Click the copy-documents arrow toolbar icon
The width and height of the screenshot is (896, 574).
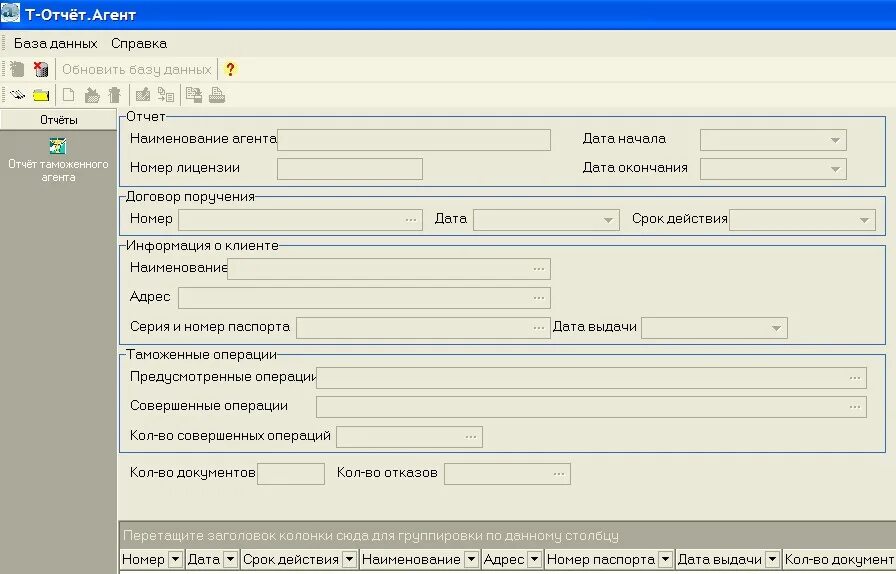166,95
